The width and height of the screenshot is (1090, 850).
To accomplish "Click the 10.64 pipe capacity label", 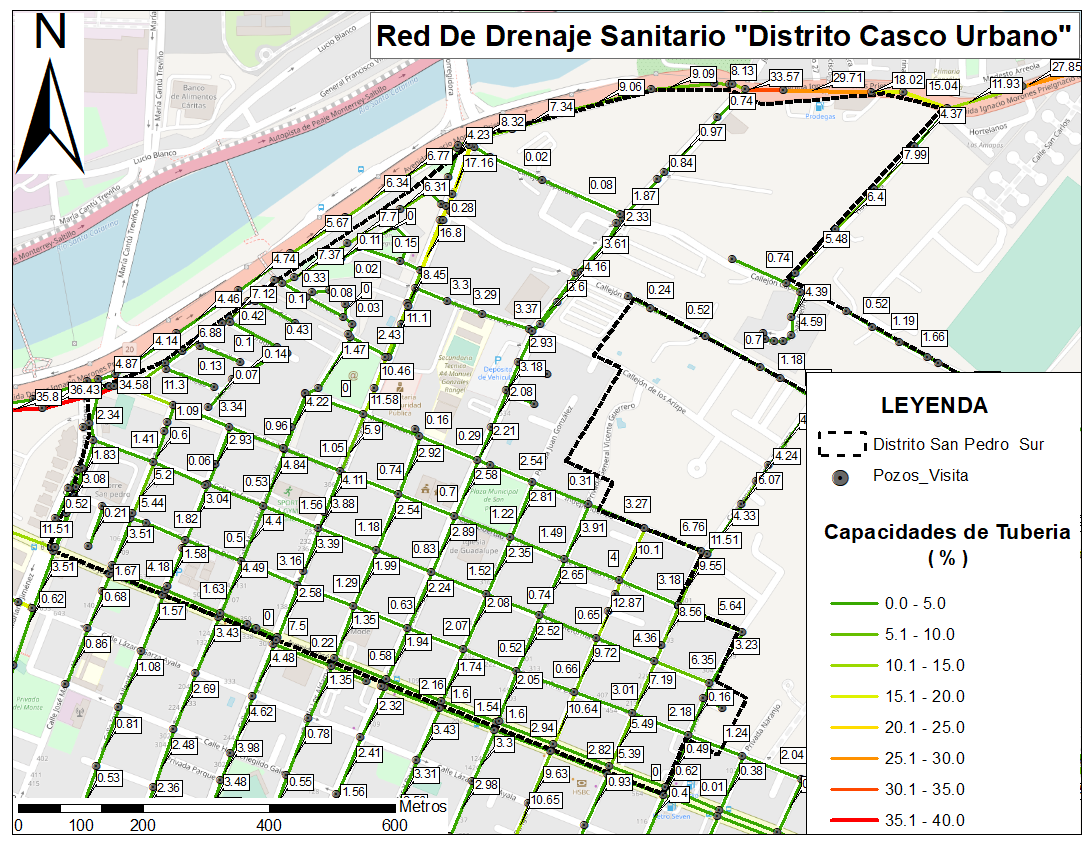I will click(x=583, y=709).
